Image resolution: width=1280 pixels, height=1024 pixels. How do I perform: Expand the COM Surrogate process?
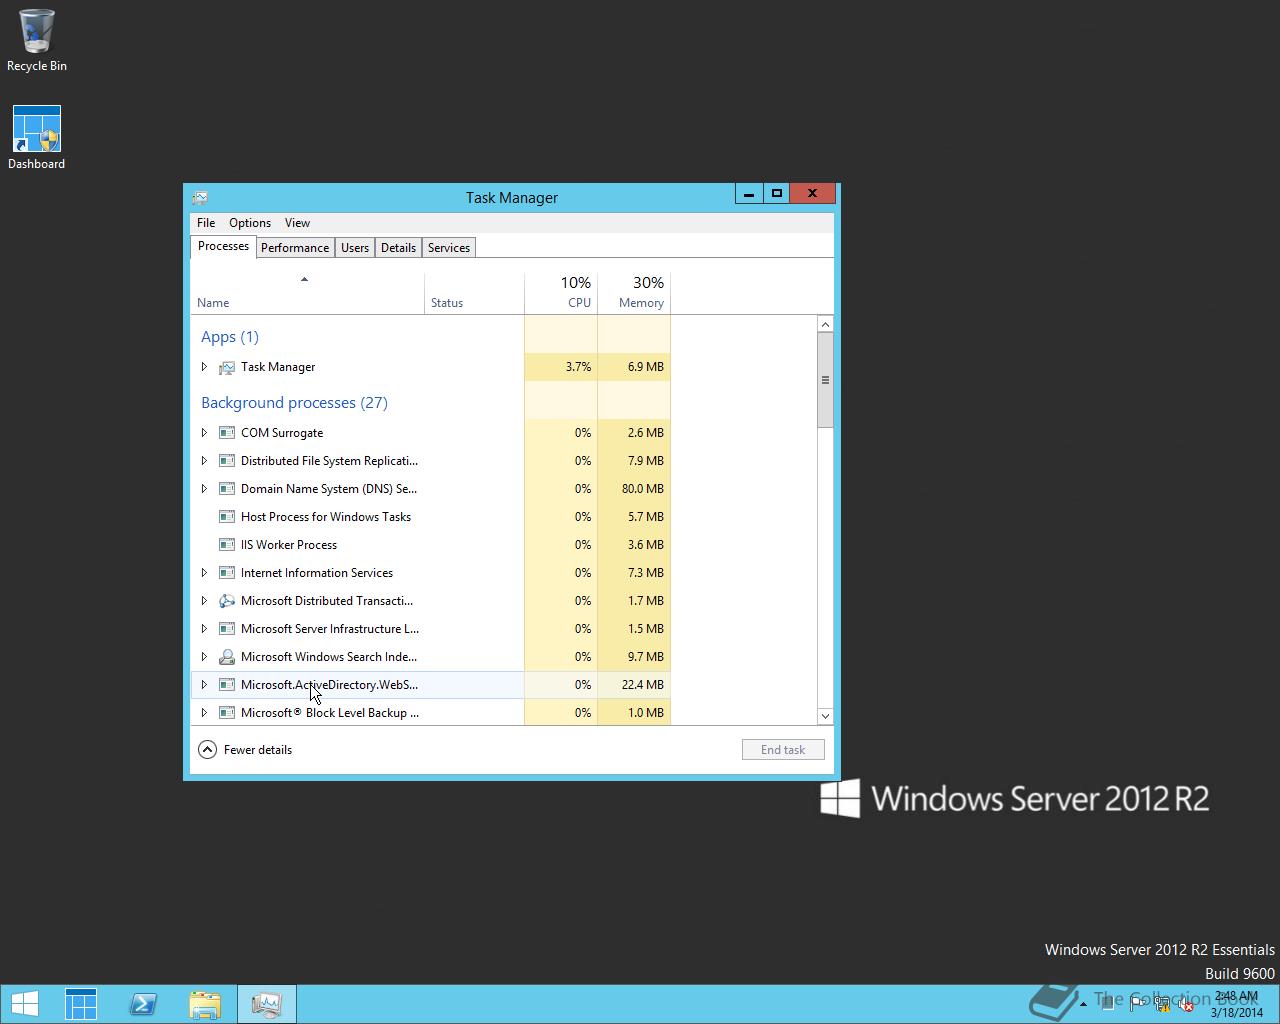coord(204,433)
